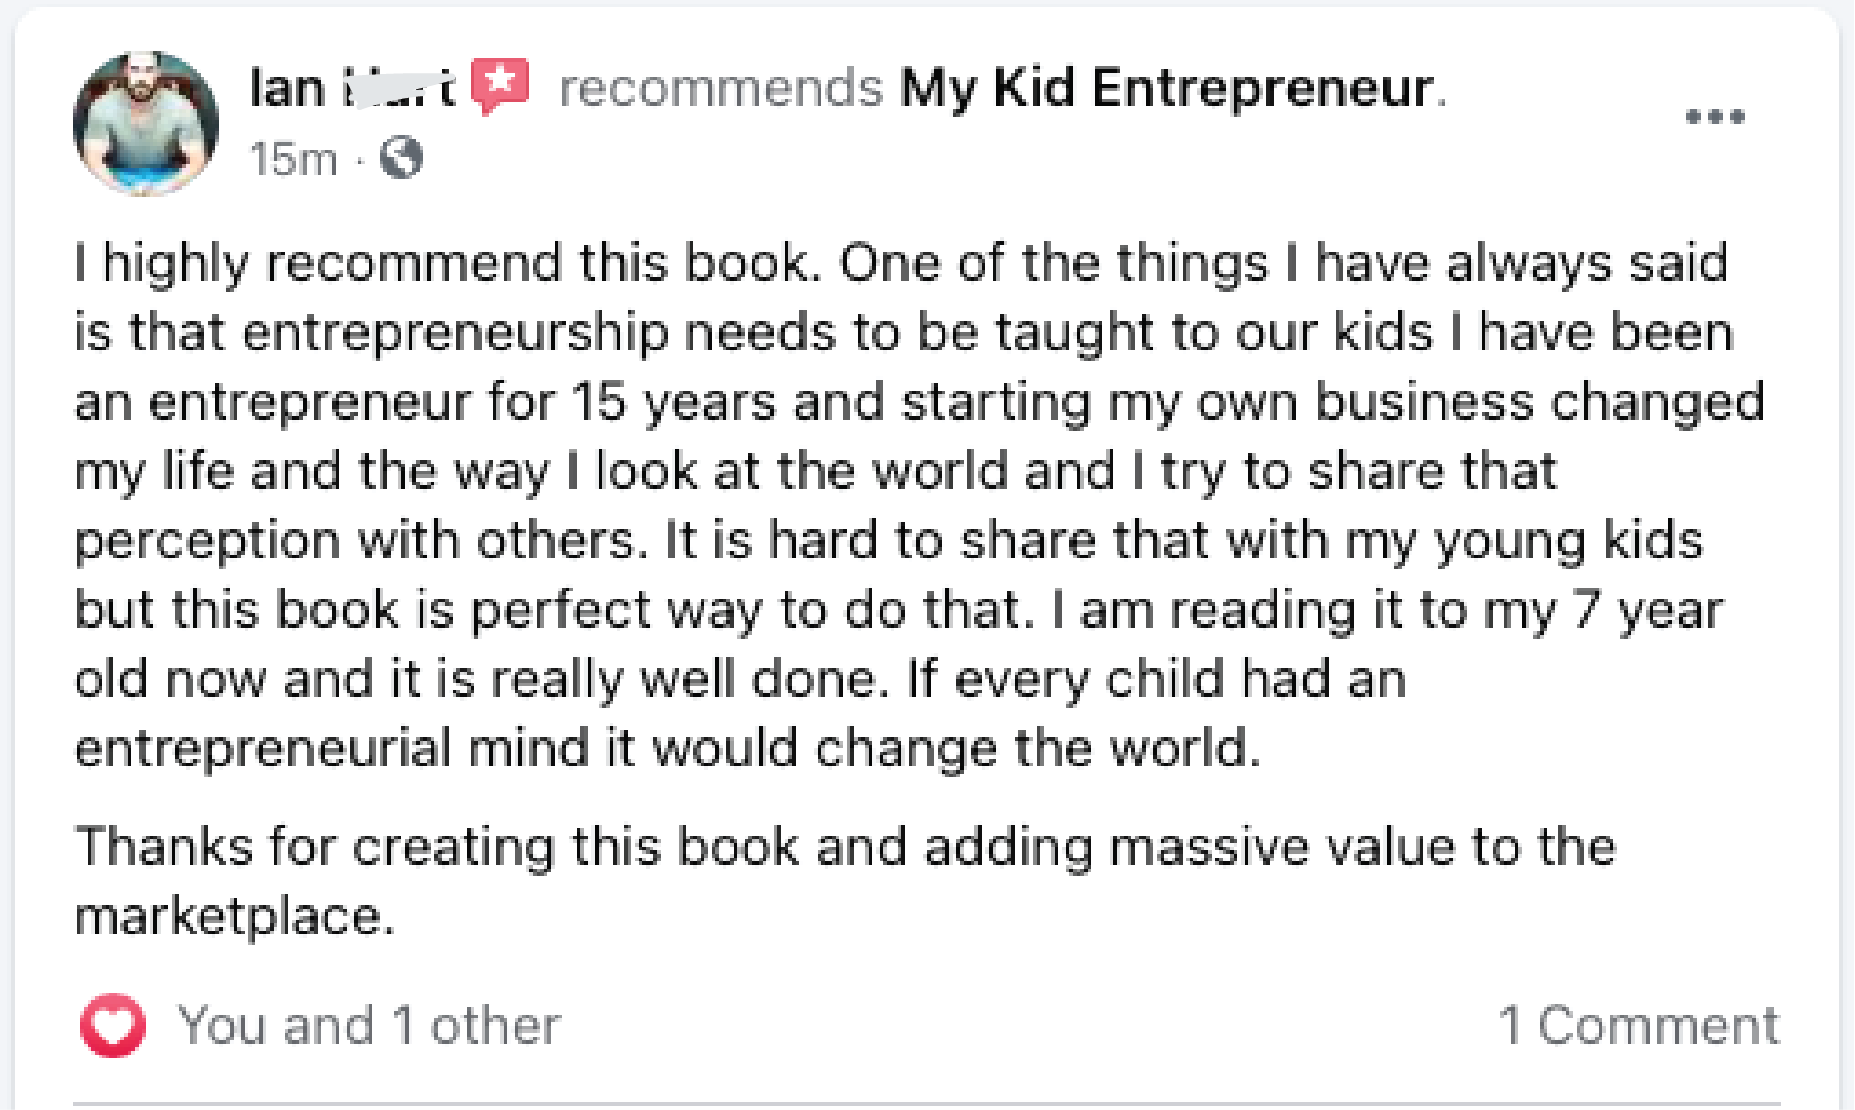Click the line beginning "my life and the way"
The image size is (1855, 1110).
(x=815, y=471)
